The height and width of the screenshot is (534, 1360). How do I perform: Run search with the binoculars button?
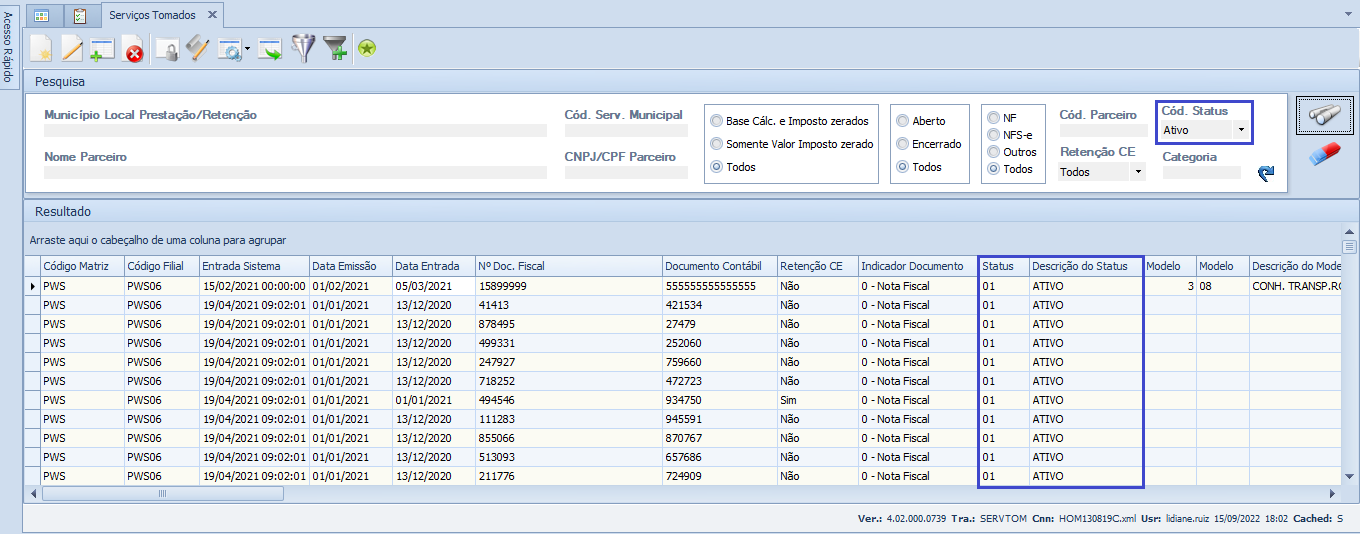coord(1324,116)
